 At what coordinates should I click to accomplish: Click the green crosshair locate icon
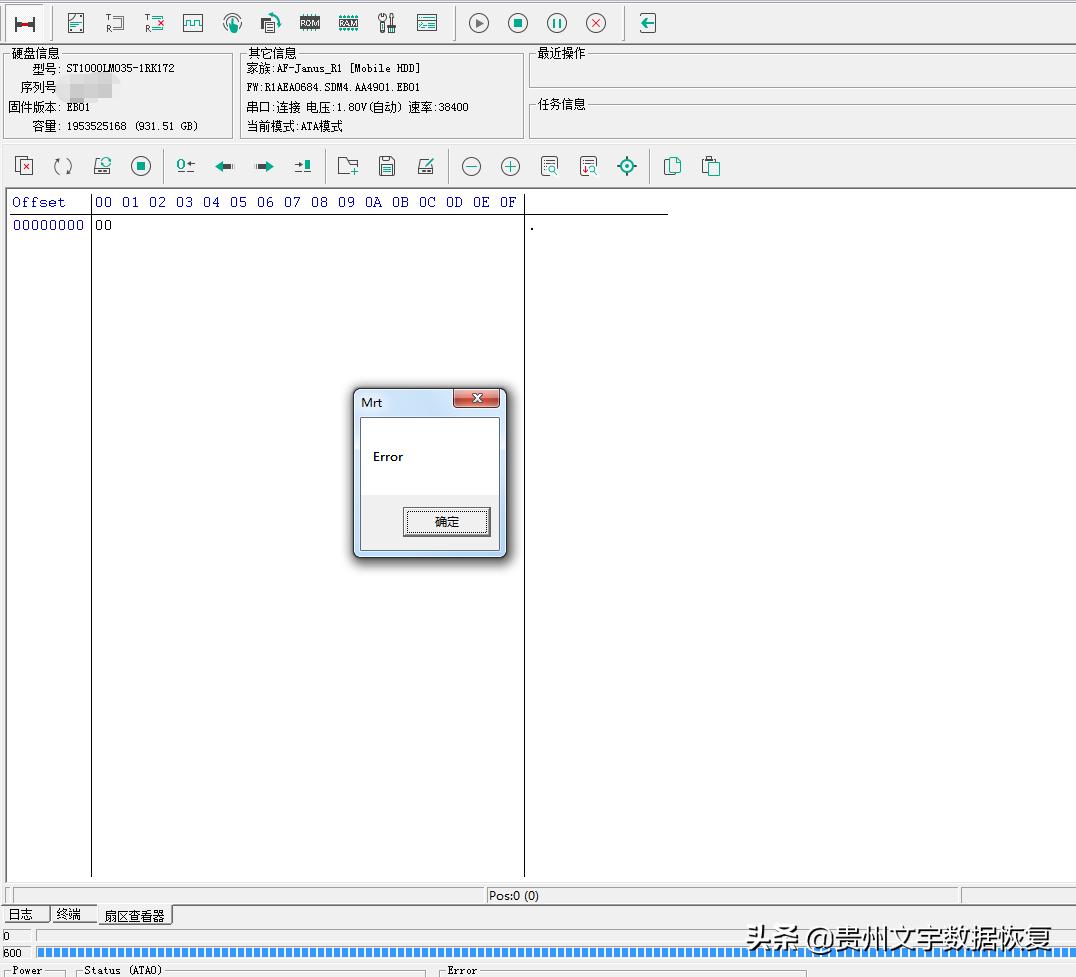627,167
